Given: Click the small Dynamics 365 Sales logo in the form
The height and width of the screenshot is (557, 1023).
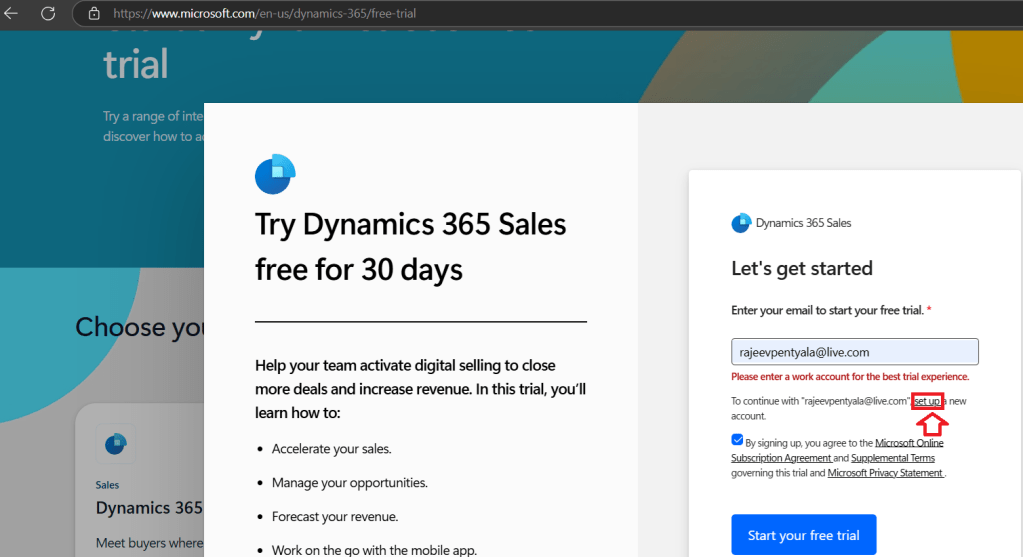Looking at the screenshot, I should 741,223.
